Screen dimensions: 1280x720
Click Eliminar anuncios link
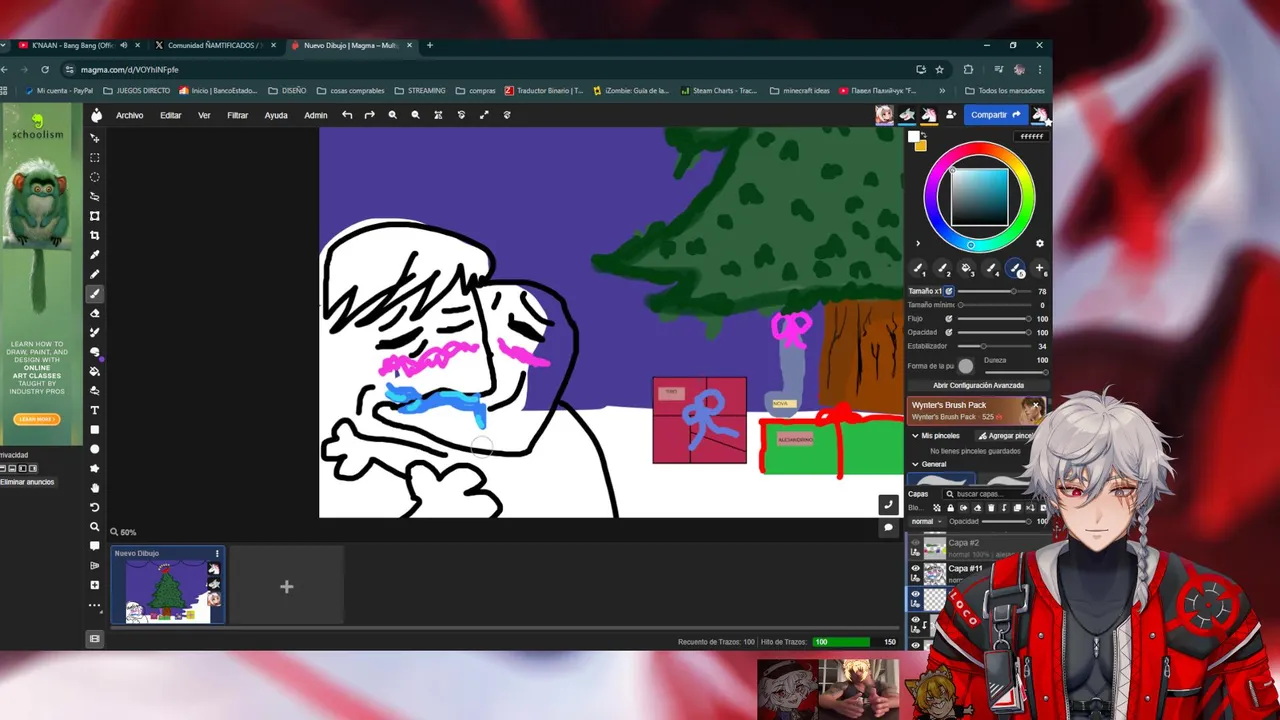coord(27,482)
